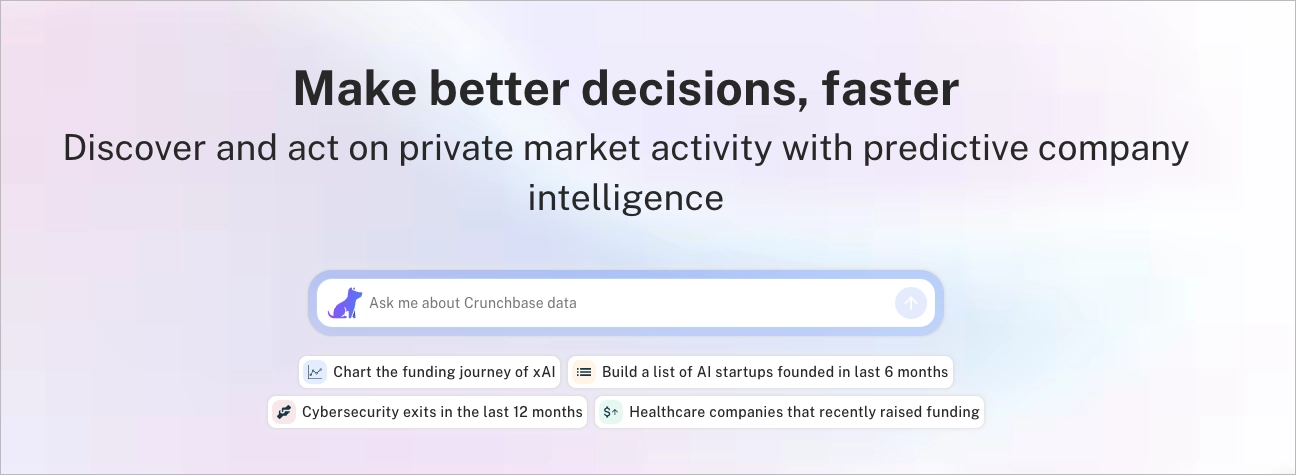This screenshot has height=475, width=1296.
Task: Click the purple dog mascot icon
Action: 343,303
